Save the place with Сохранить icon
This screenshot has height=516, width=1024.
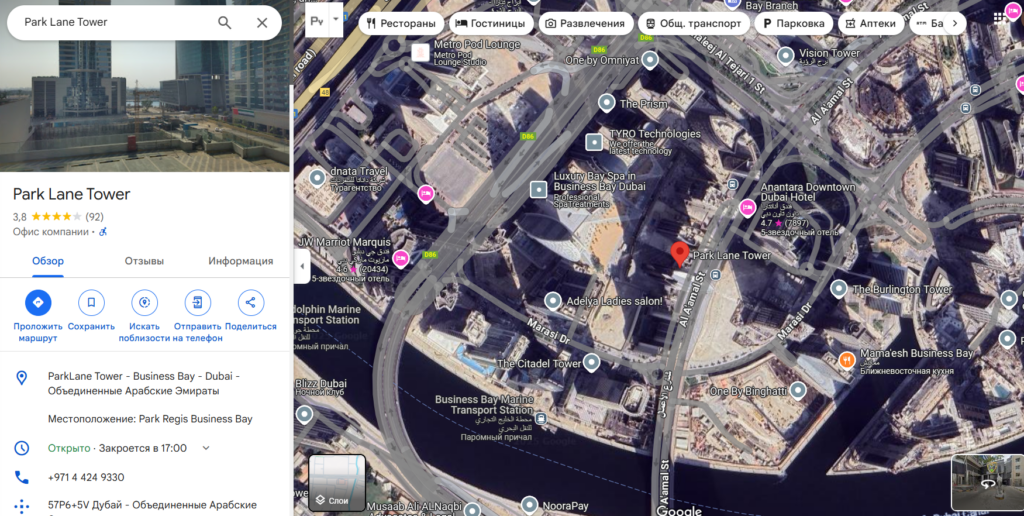[x=91, y=302]
